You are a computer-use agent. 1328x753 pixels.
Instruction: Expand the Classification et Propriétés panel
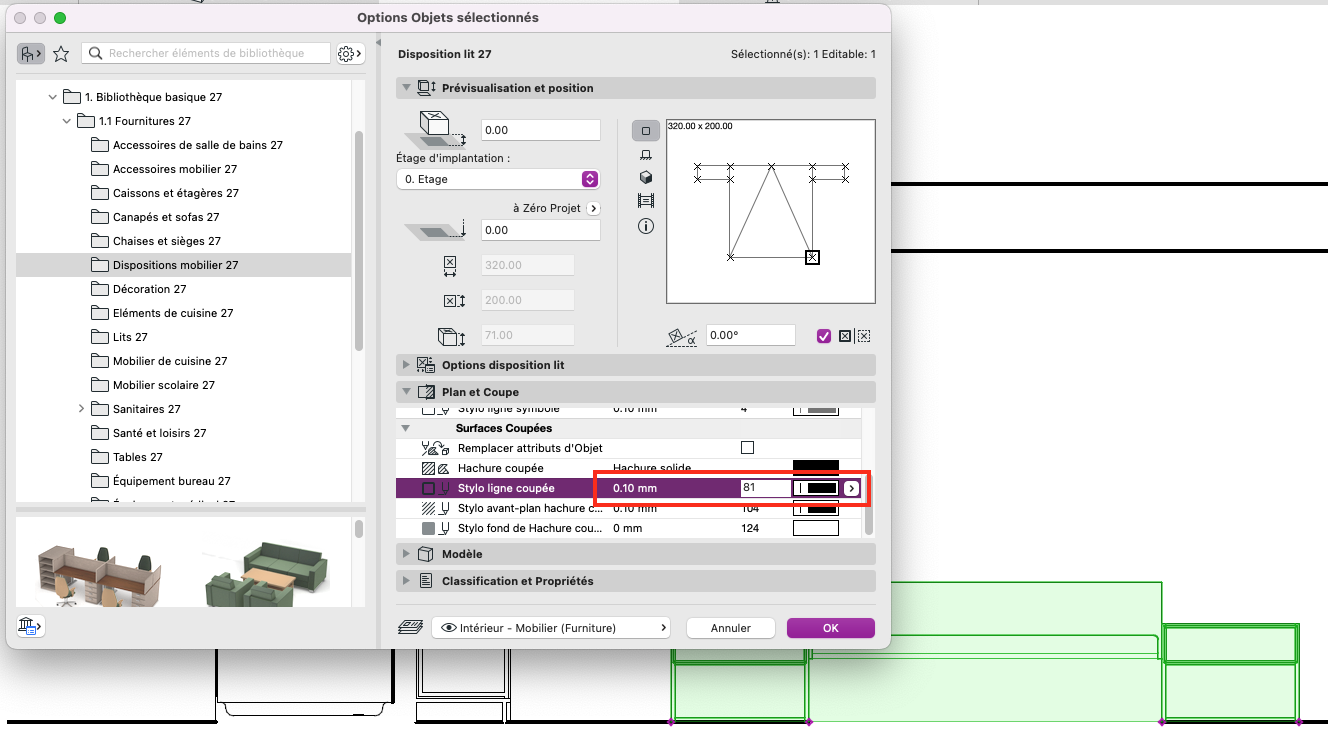point(406,581)
